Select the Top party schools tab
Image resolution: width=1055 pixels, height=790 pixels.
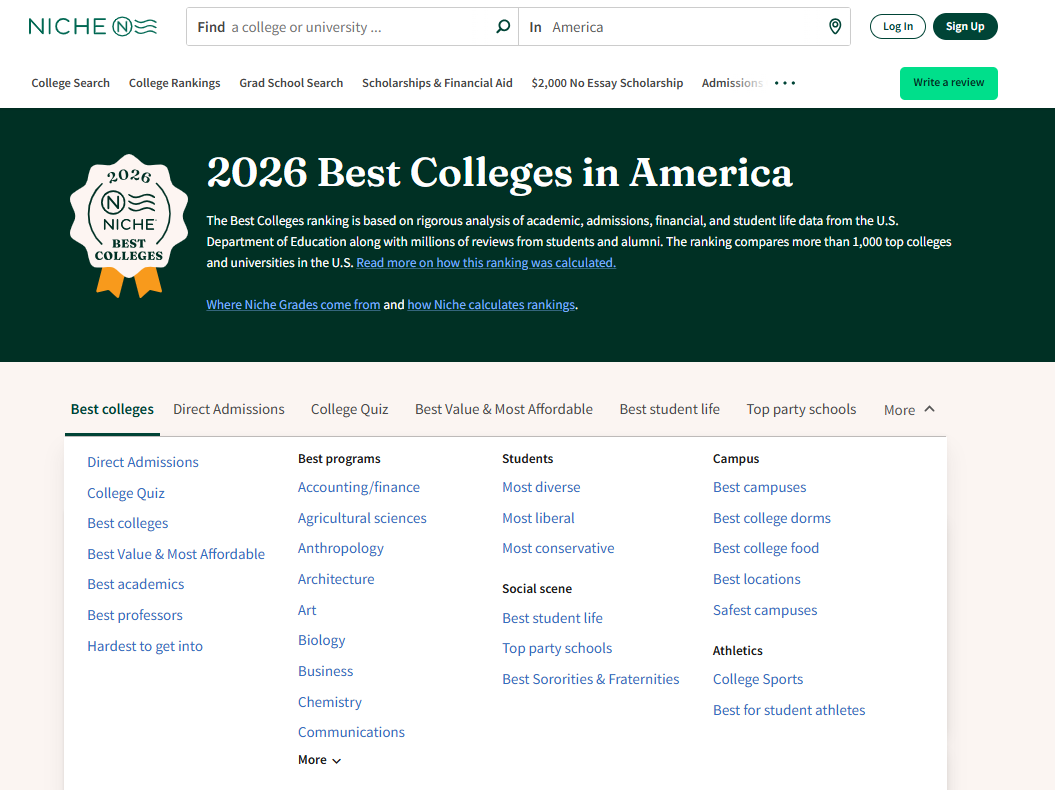pyautogui.click(x=801, y=409)
